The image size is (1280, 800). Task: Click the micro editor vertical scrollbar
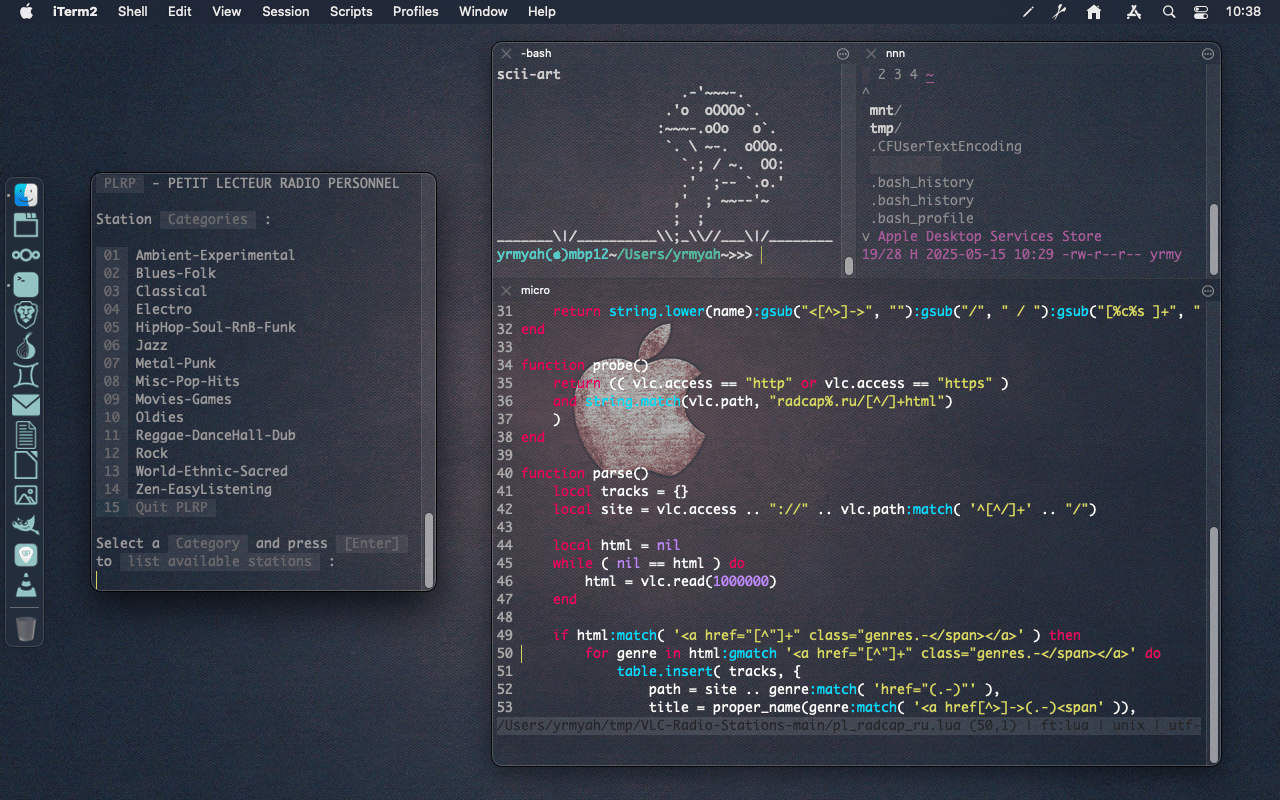click(1214, 640)
